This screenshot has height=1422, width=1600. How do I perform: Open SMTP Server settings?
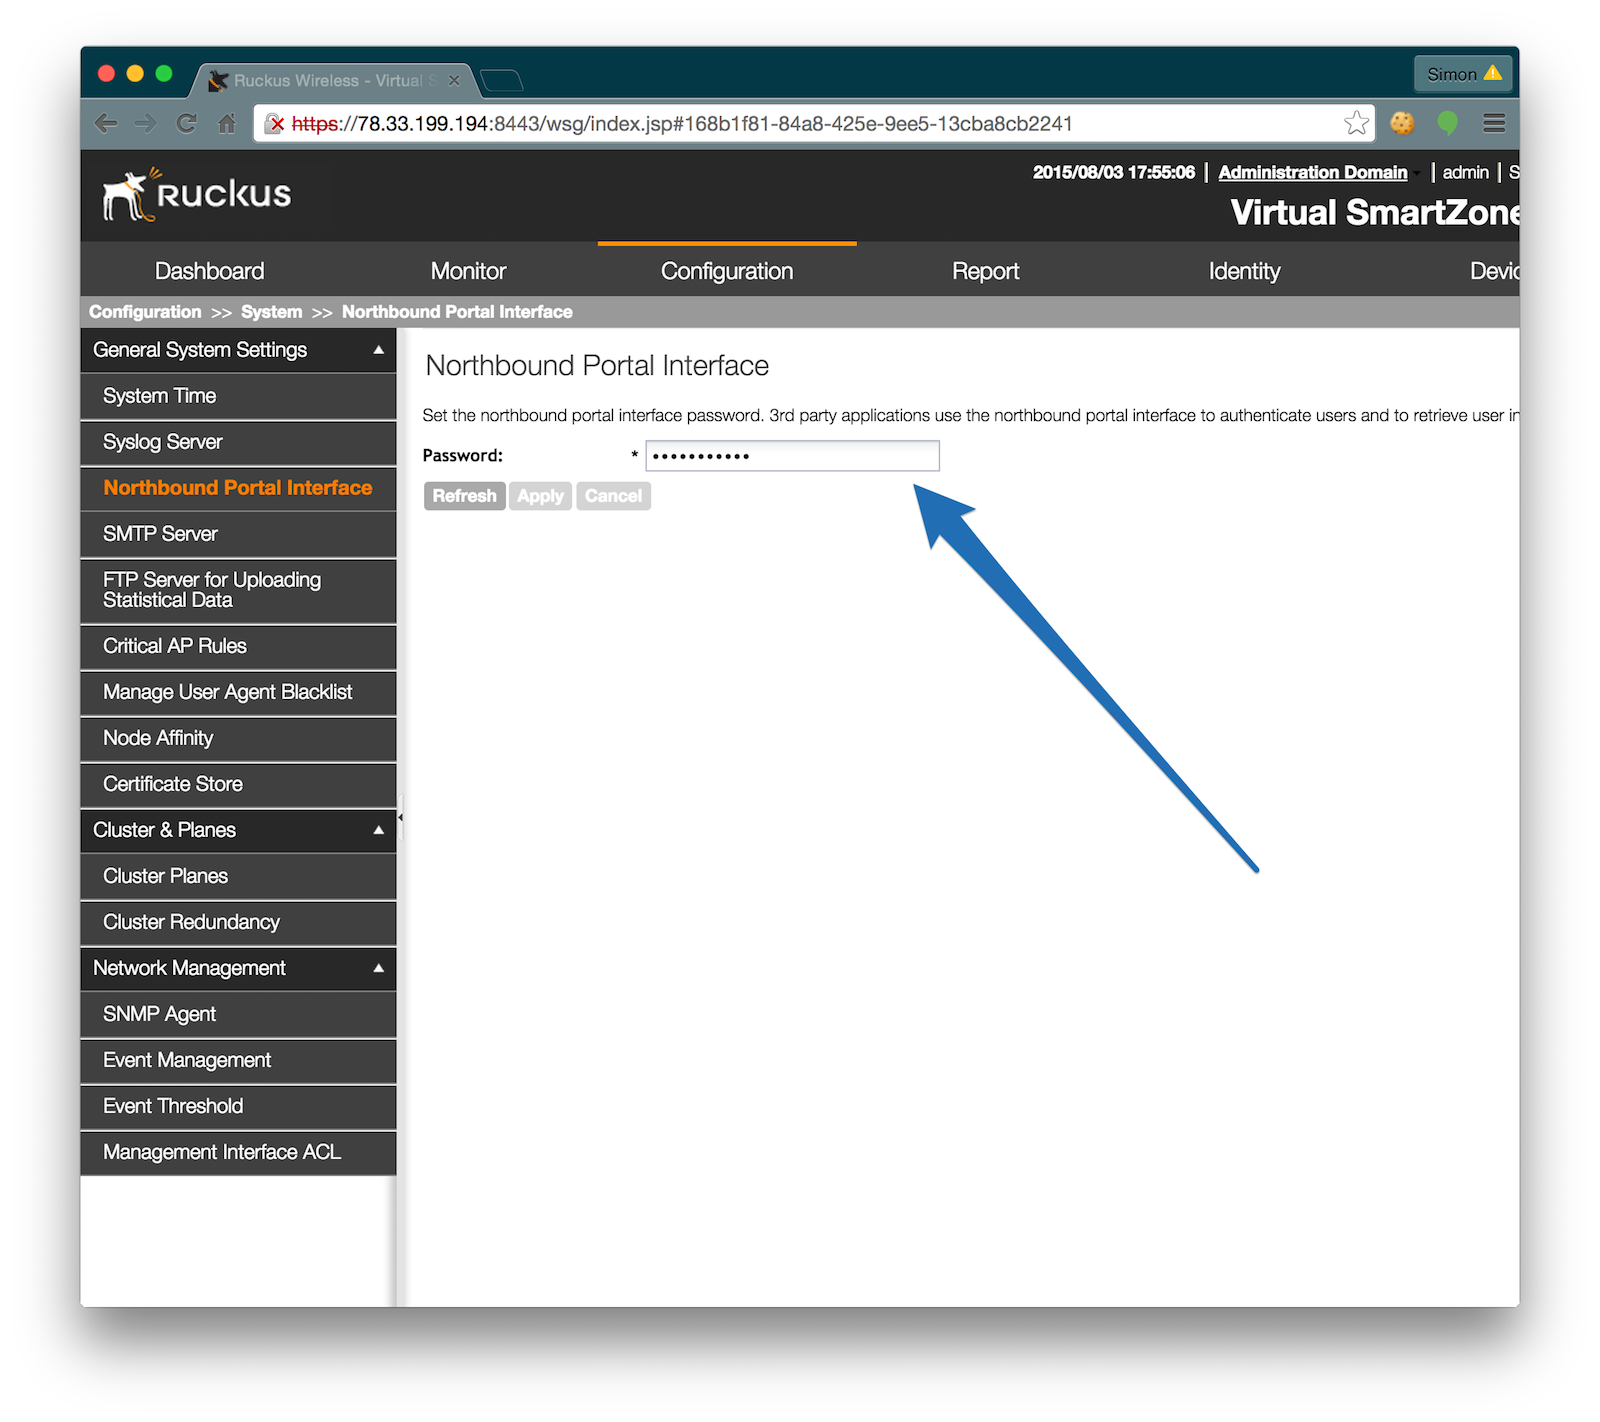coord(238,534)
